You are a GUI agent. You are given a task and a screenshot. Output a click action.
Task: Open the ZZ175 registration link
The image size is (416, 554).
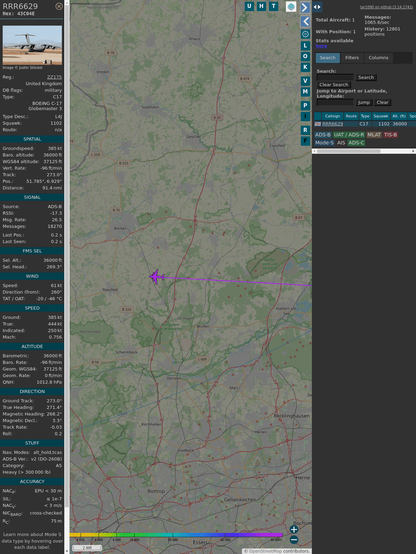click(54, 77)
